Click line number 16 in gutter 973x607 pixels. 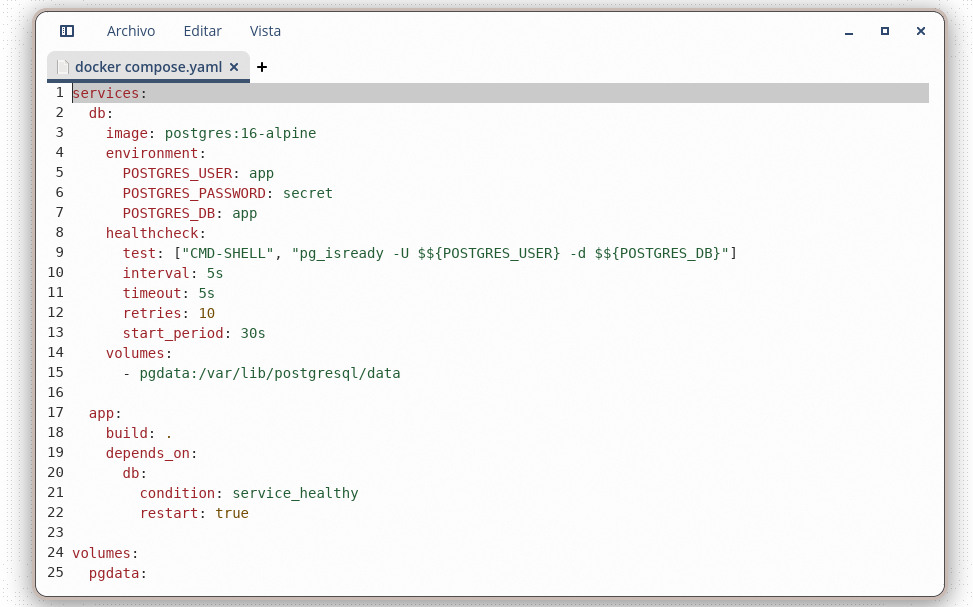click(x=56, y=392)
